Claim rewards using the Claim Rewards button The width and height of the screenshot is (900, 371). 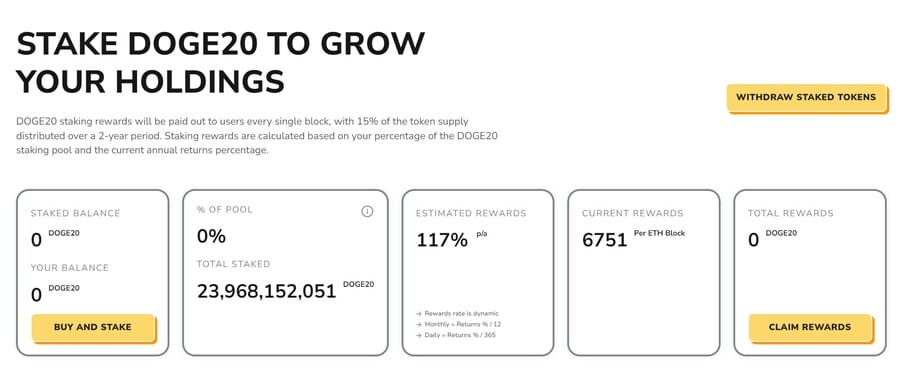(810, 327)
